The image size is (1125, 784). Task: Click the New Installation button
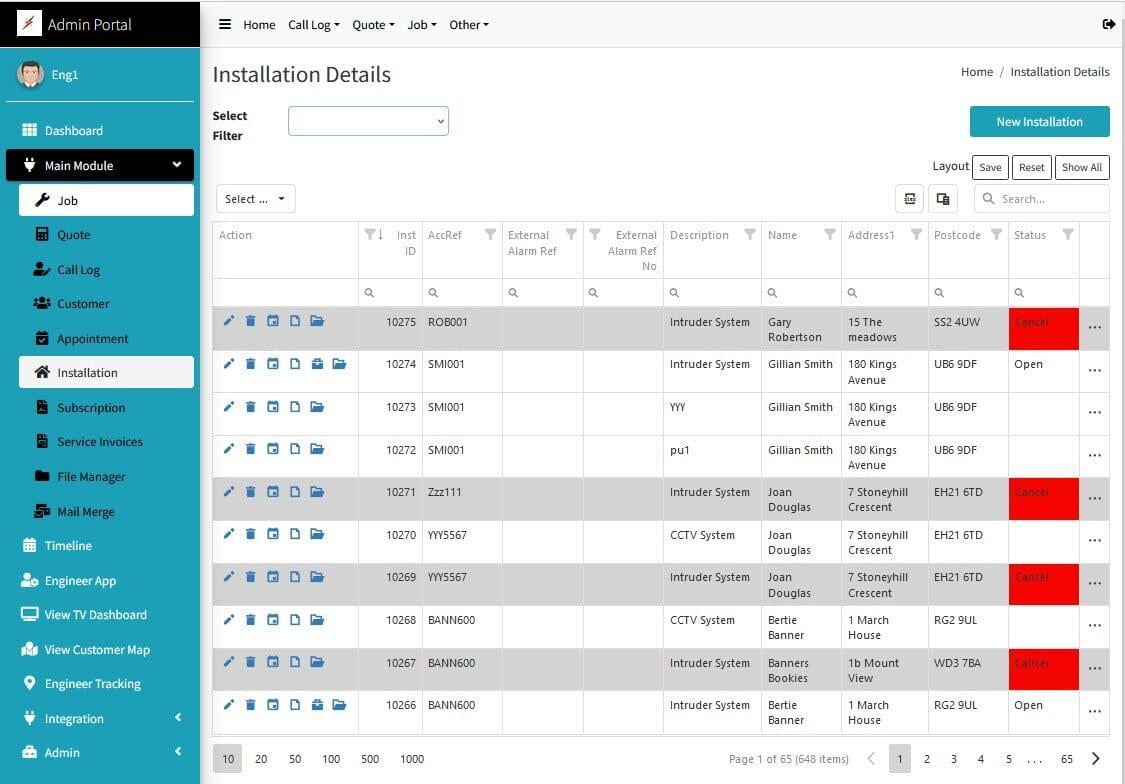[1039, 122]
